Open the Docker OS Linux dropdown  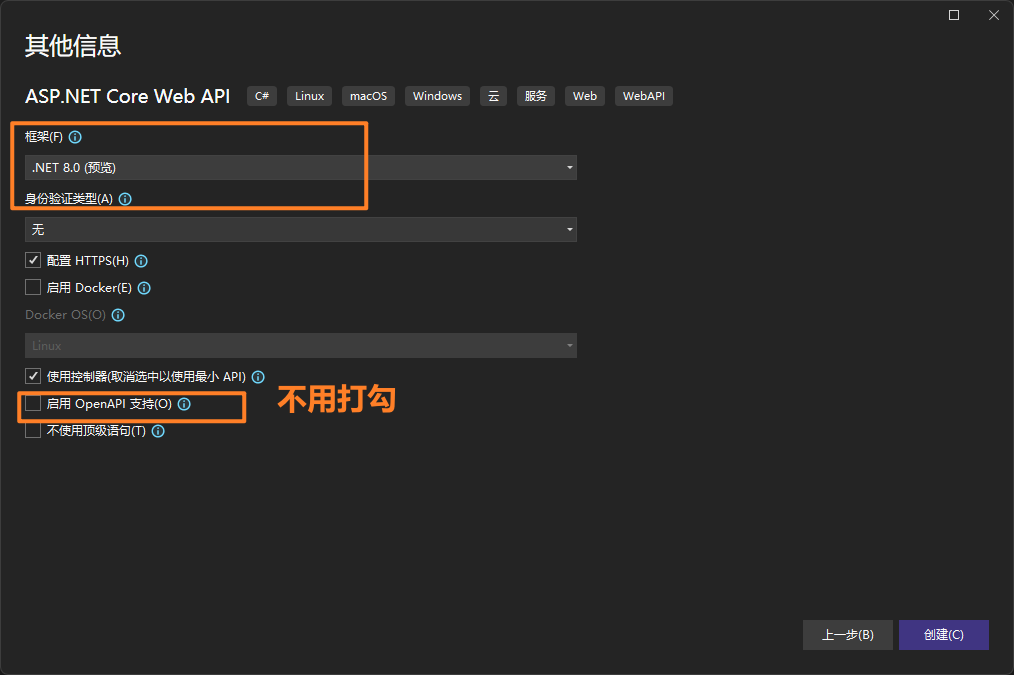click(x=300, y=346)
